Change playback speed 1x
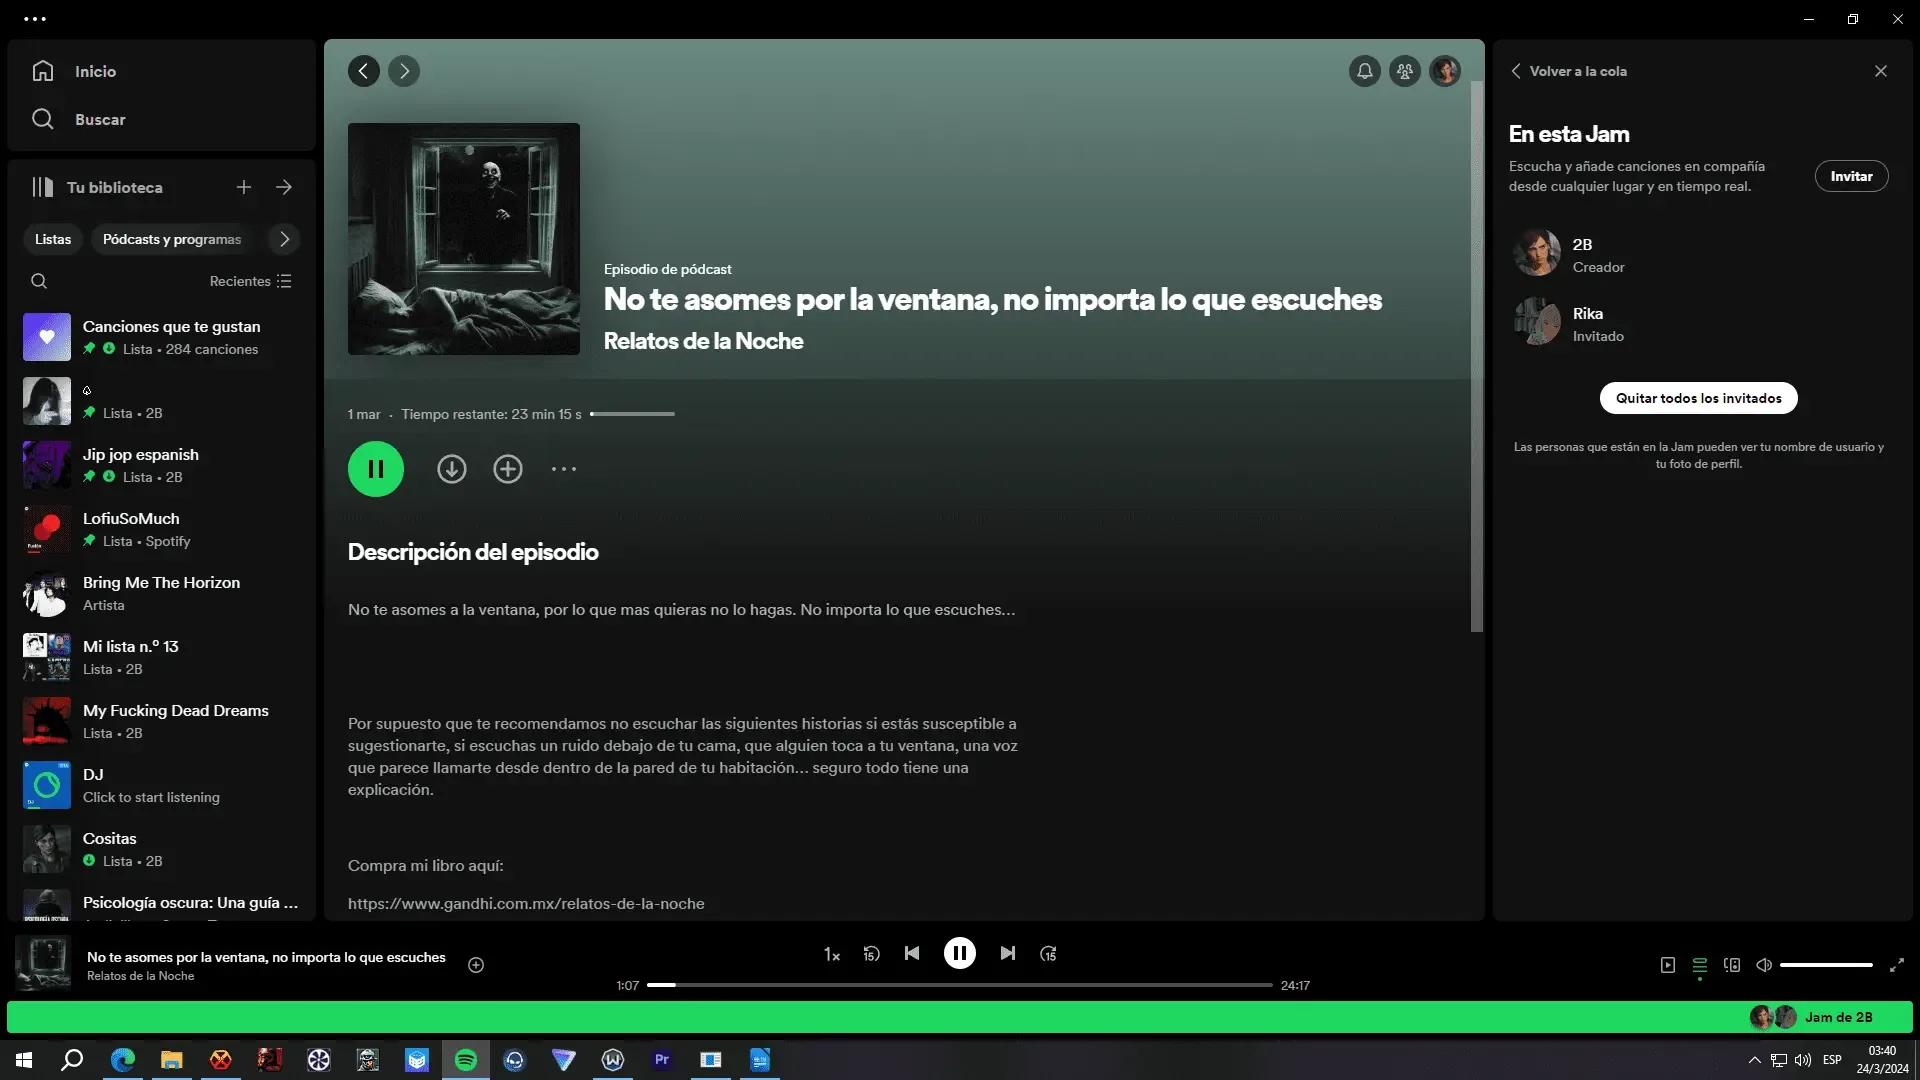This screenshot has width=1920, height=1080. coord(832,954)
